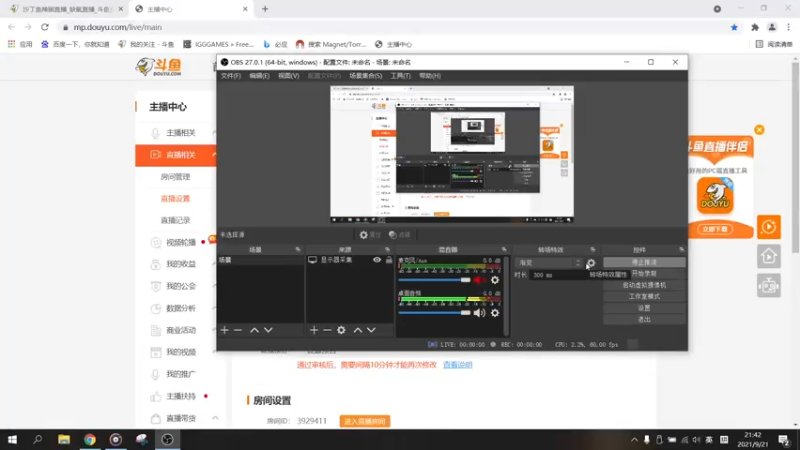The image size is (800, 450).
Task: Toggle visibility eye of the 显示器采集 source
Action: (377, 260)
